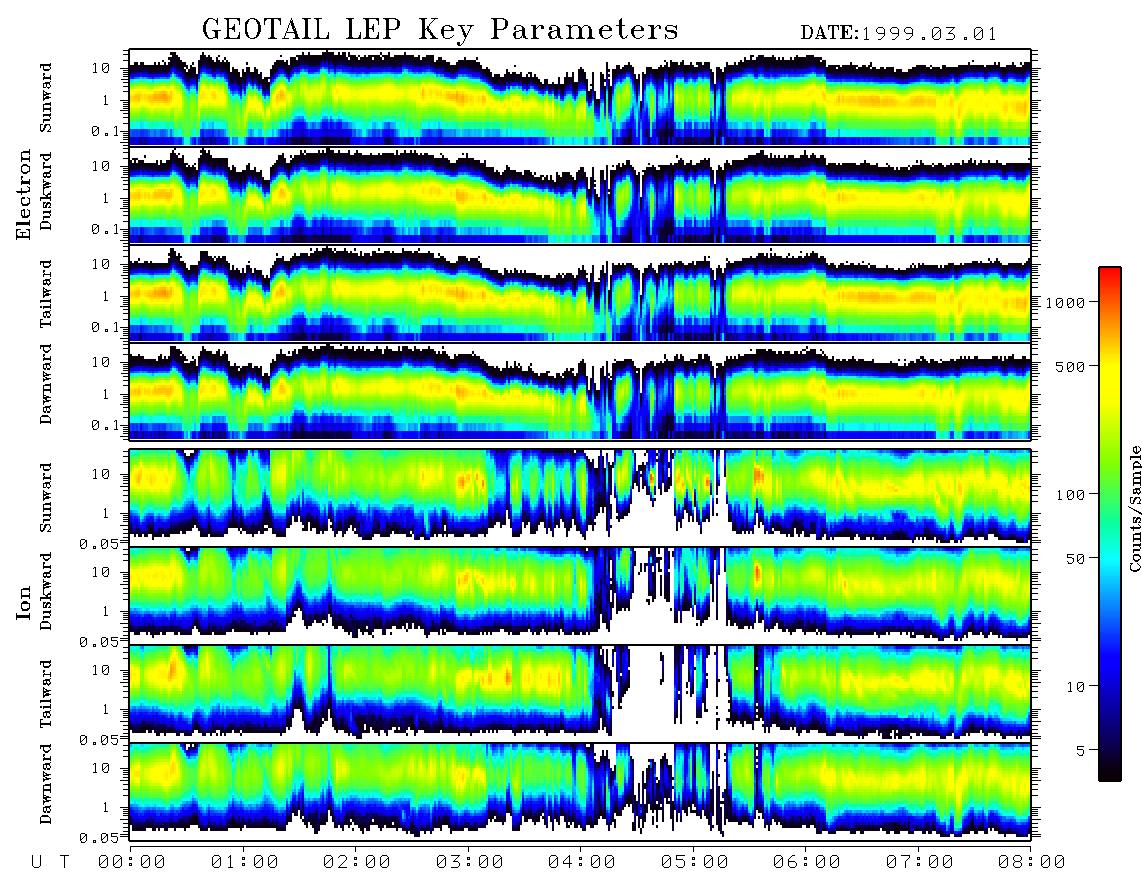This screenshot has width=1142, height=880.
Task: Click the 50 color bar tick label
Action: [1075, 559]
